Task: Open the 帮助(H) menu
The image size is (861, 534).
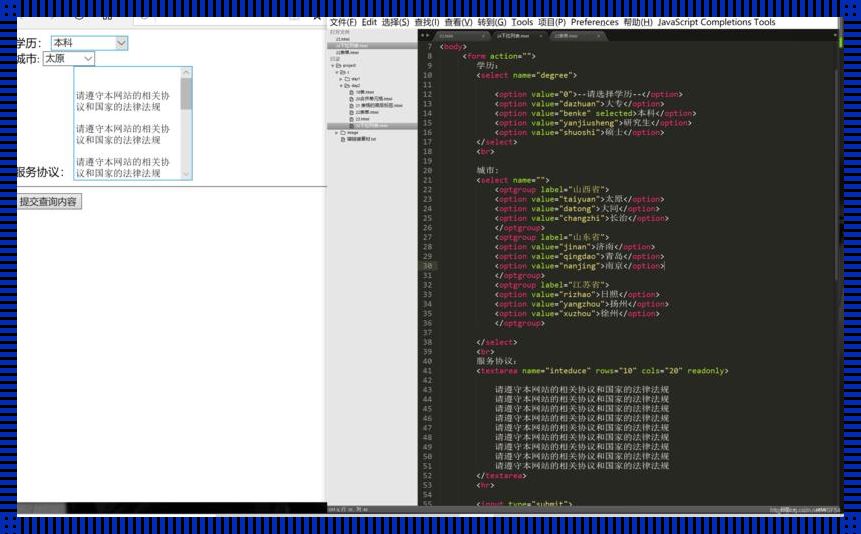Action: [x=638, y=22]
